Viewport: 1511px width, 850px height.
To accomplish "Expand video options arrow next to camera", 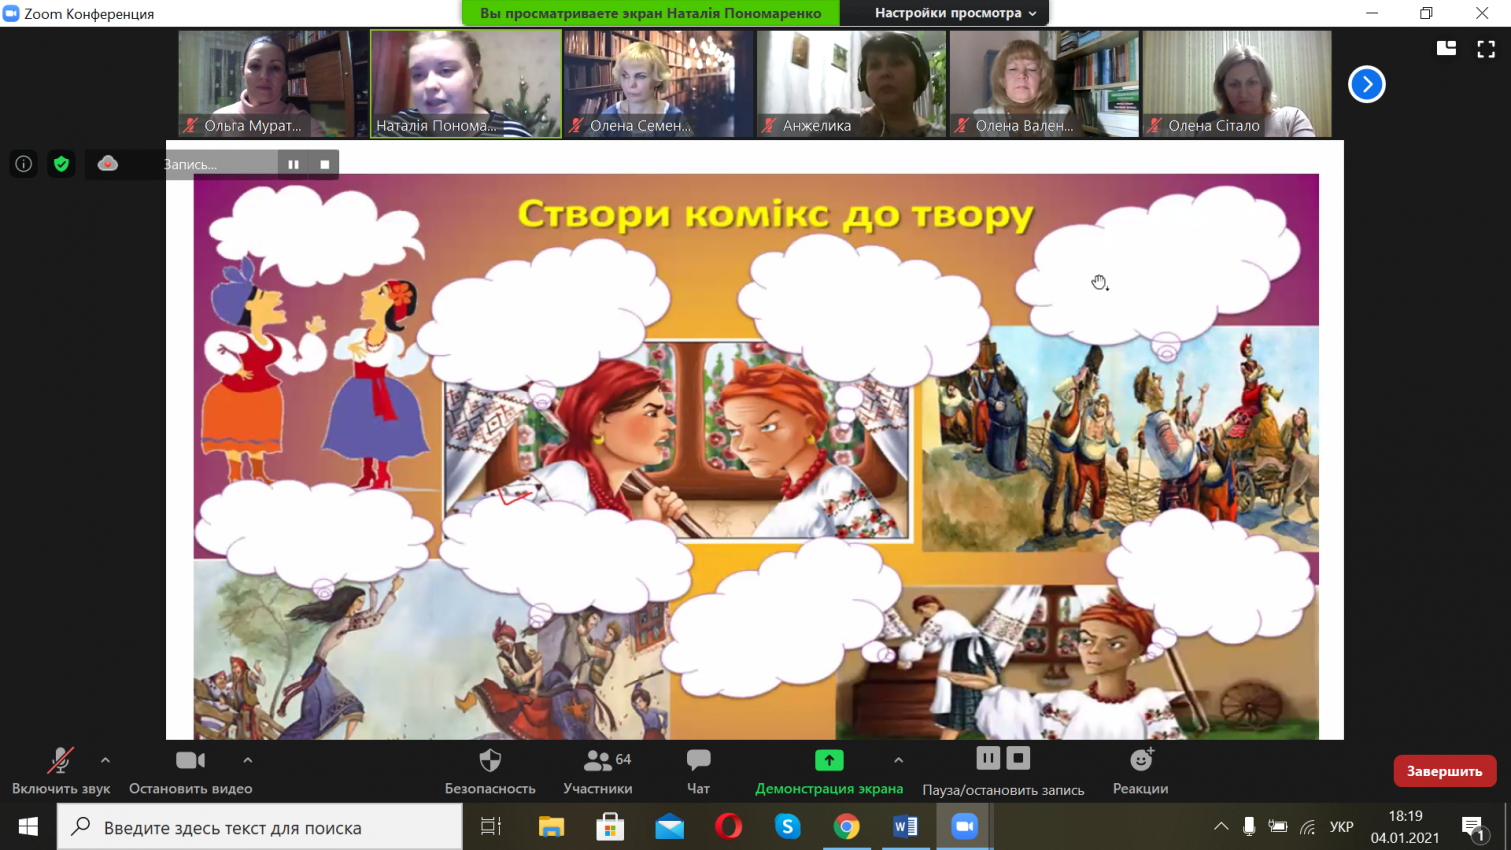I will click(248, 760).
